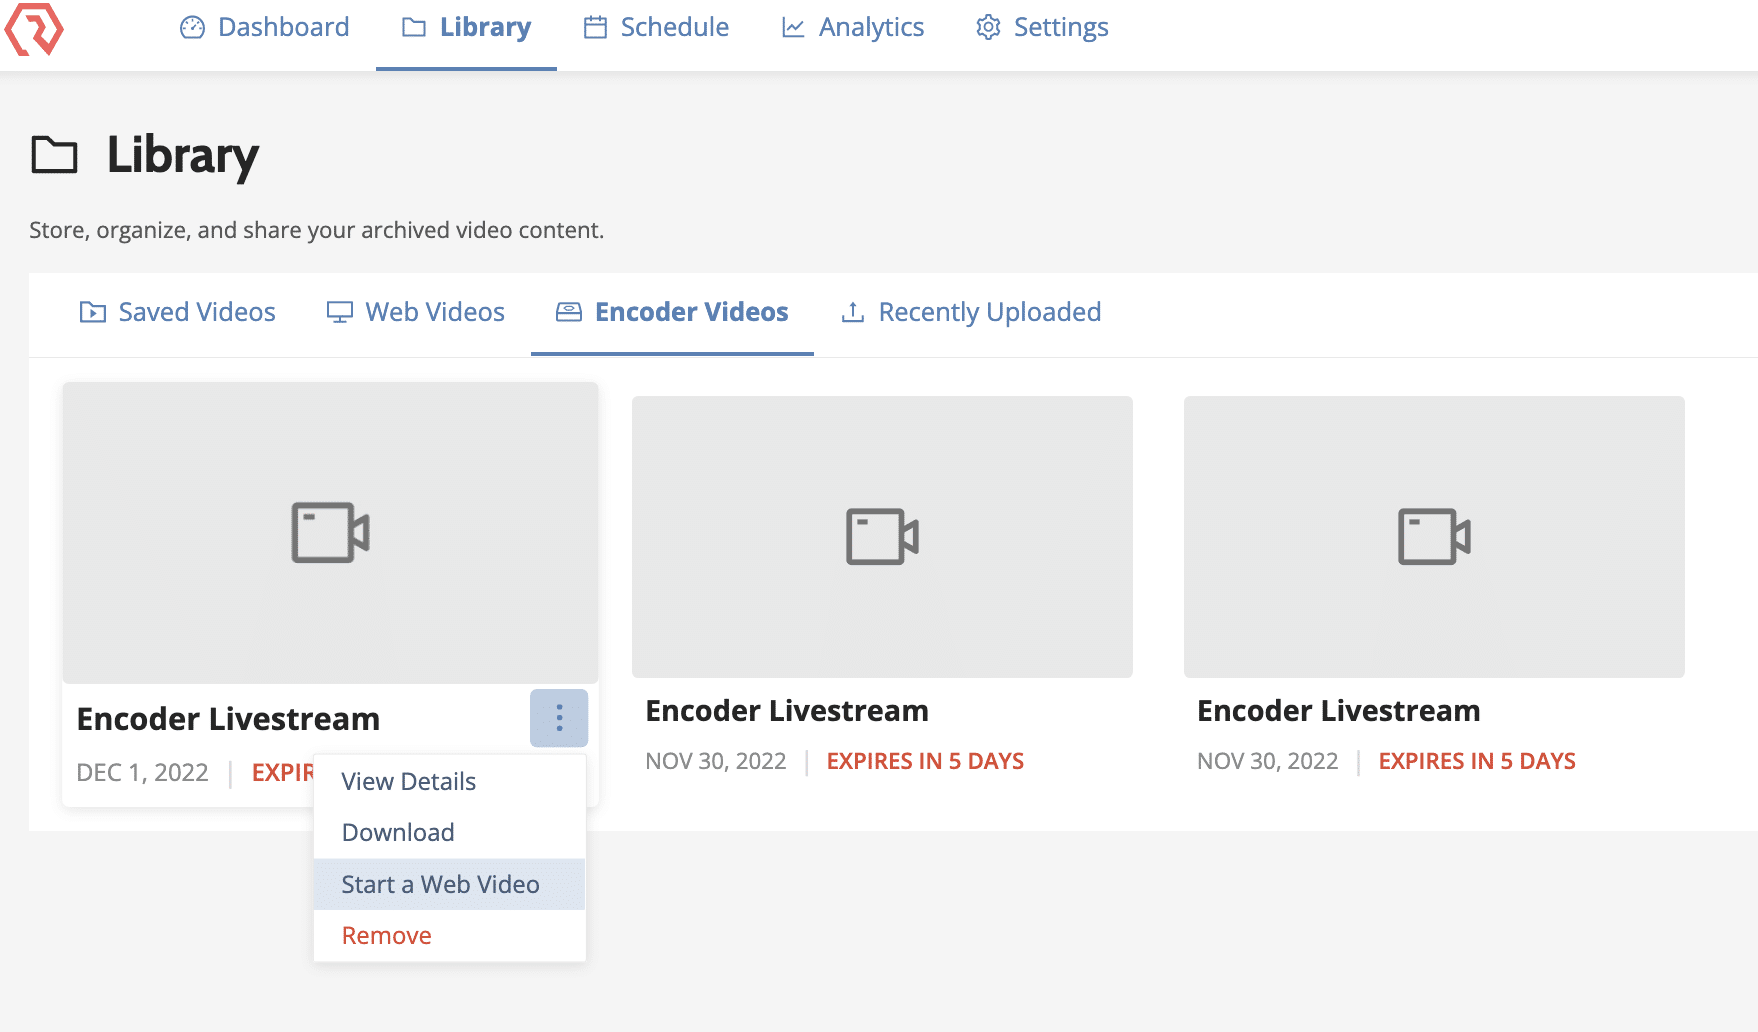The image size is (1758, 1032).
Task: Click Remove in the context menu
Action: 387,936
